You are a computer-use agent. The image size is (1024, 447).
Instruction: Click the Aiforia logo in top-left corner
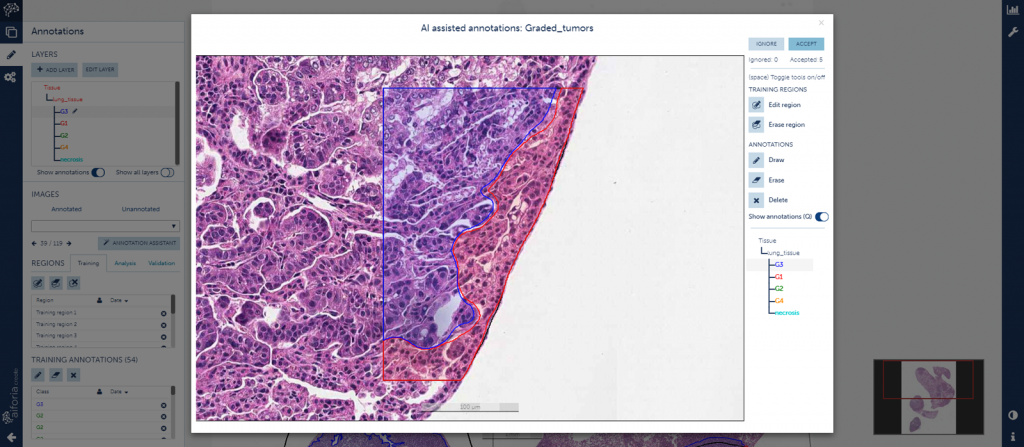point(11,9)
